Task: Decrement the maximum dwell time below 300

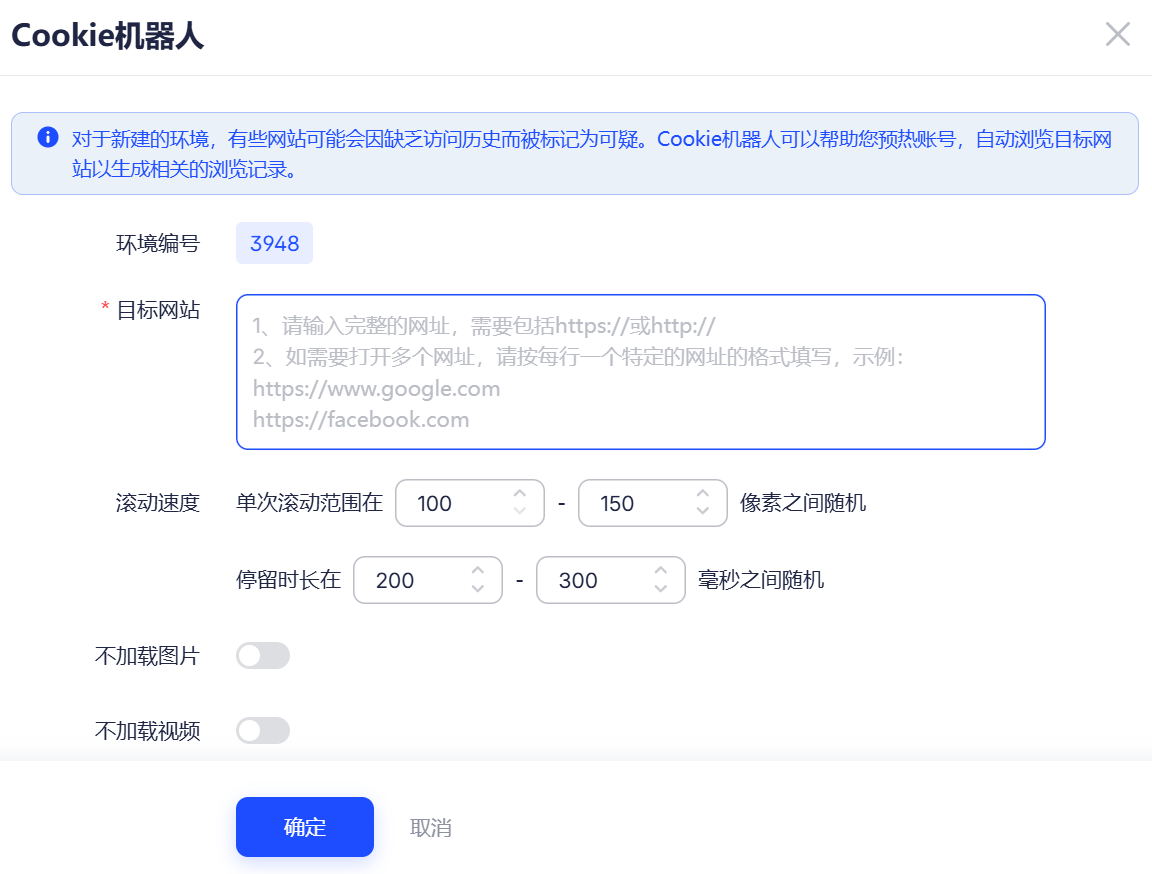Action: 660,588
